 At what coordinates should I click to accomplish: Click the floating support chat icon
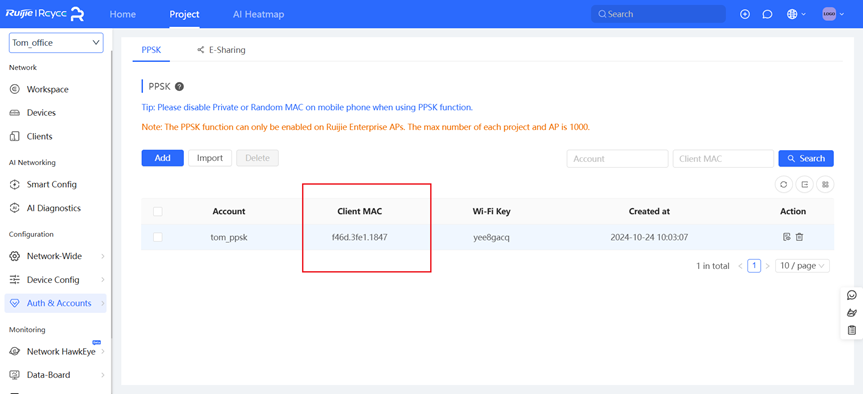point(852,296)
